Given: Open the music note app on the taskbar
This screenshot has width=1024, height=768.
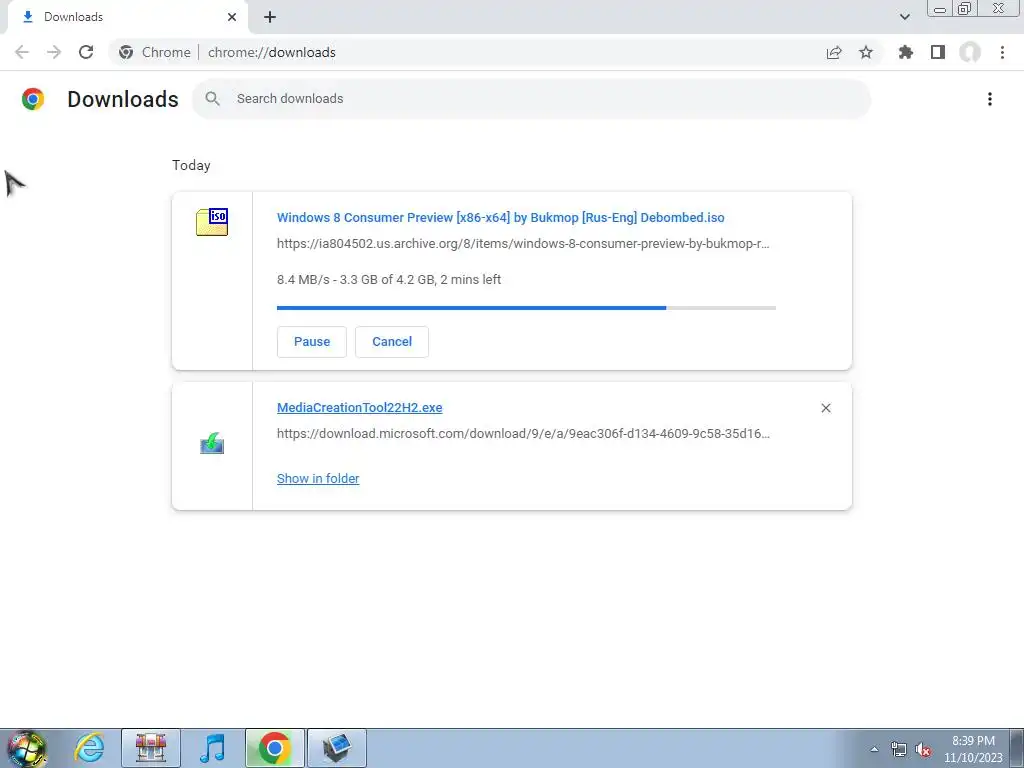Looking at the screenshot, I should tap(212, 748).
